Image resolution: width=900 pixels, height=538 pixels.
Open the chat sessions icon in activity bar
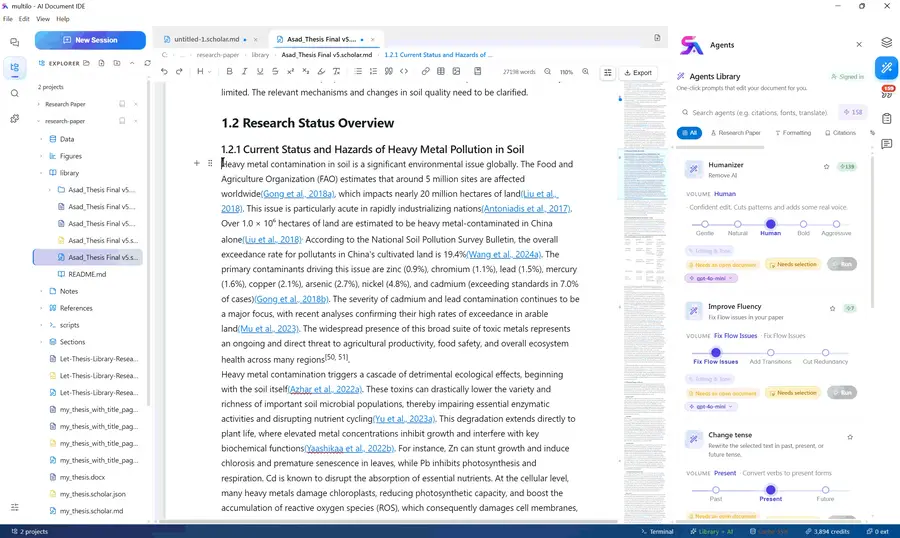pyautogui.click(x=15, y=42)
